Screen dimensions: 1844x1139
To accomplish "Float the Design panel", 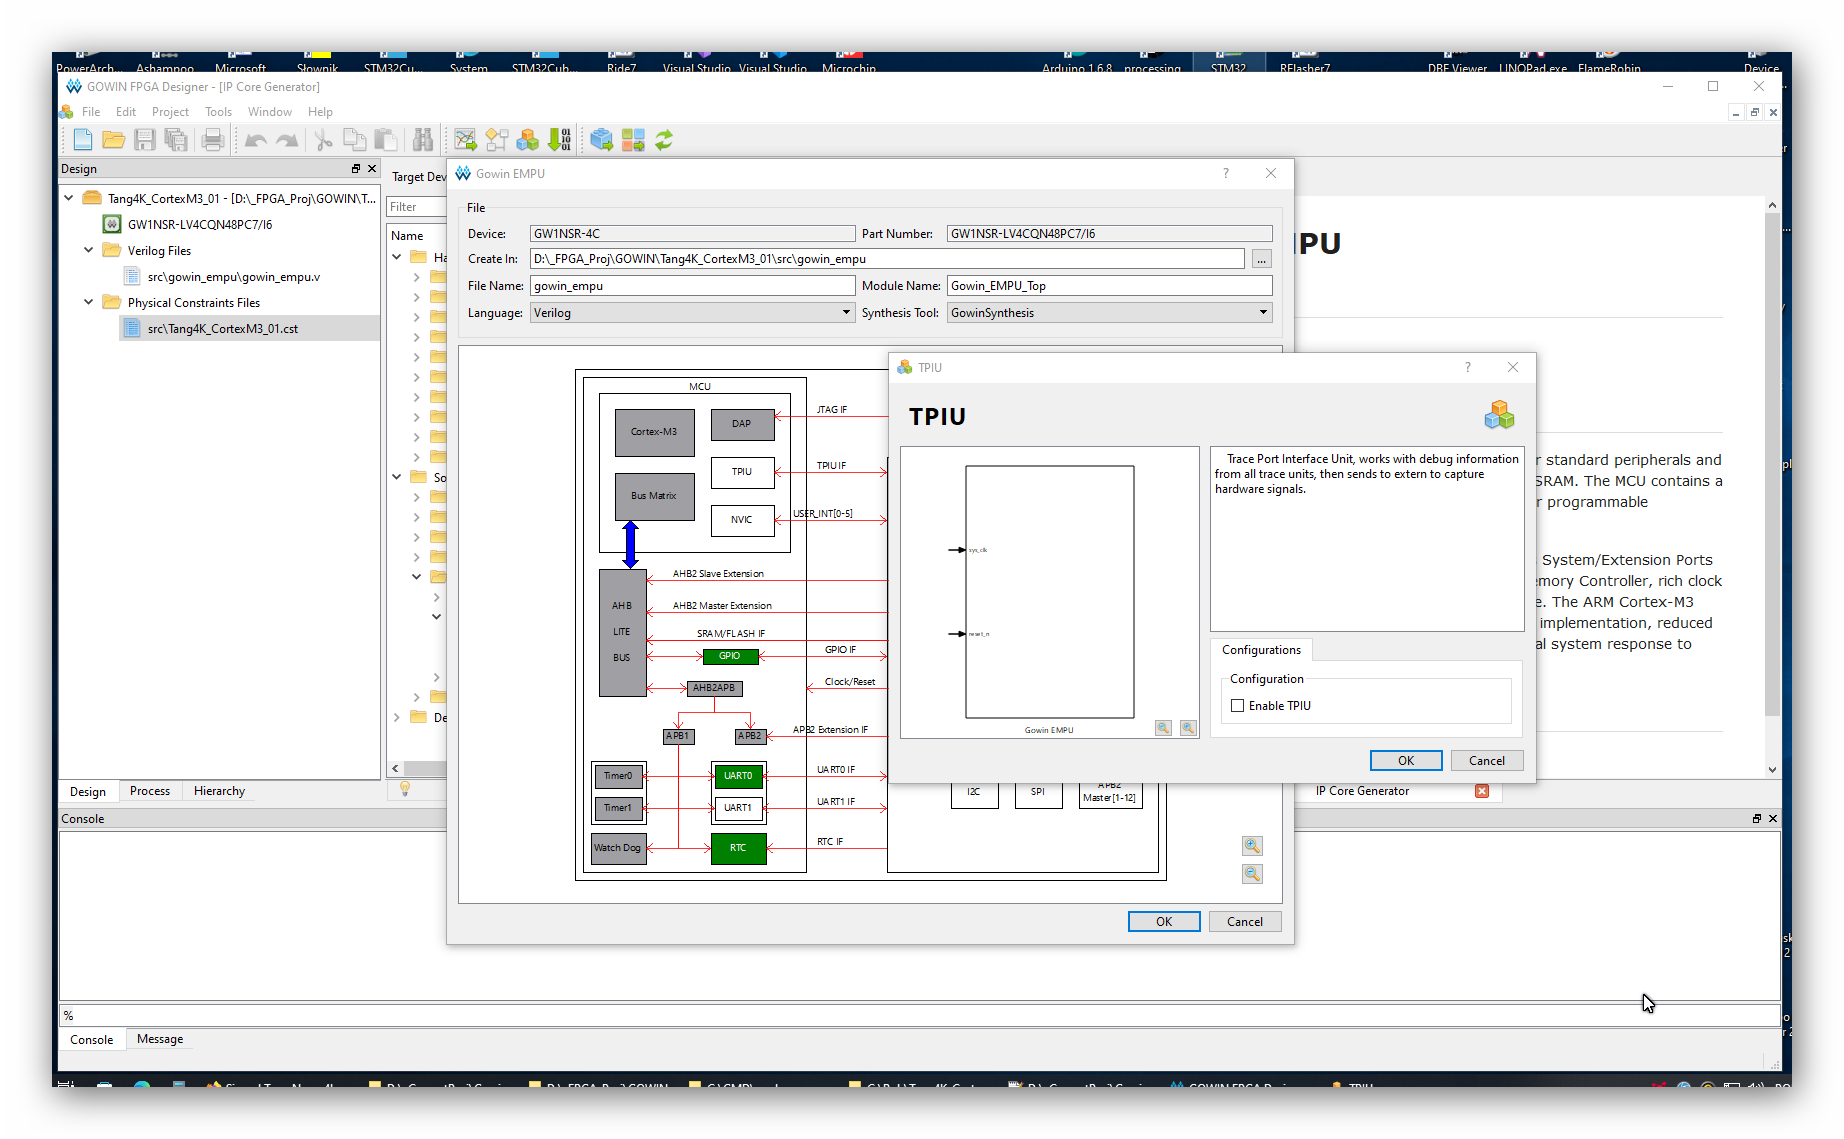I will click(356, 169).
